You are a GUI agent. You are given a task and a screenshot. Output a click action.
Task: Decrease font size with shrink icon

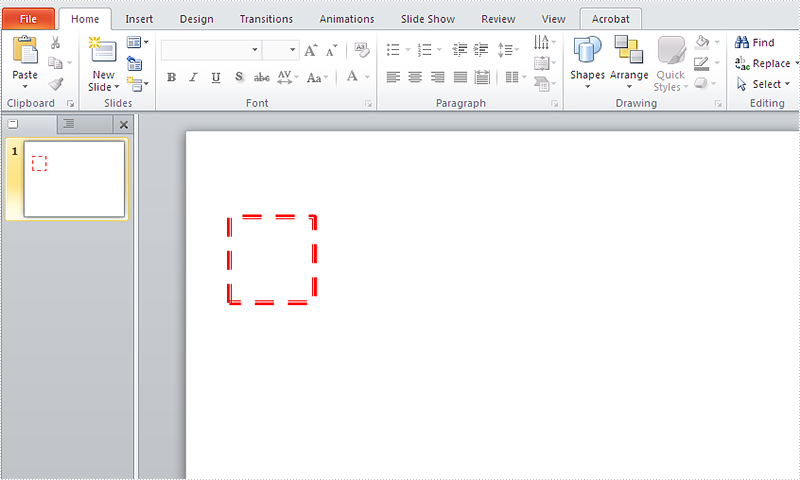point(332,50)
